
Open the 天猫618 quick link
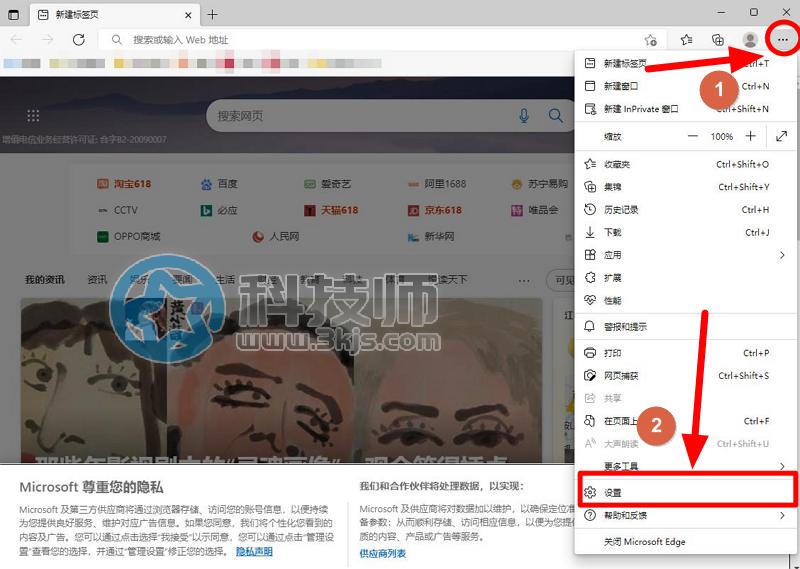pyautogui.click(x=331, y=210)
